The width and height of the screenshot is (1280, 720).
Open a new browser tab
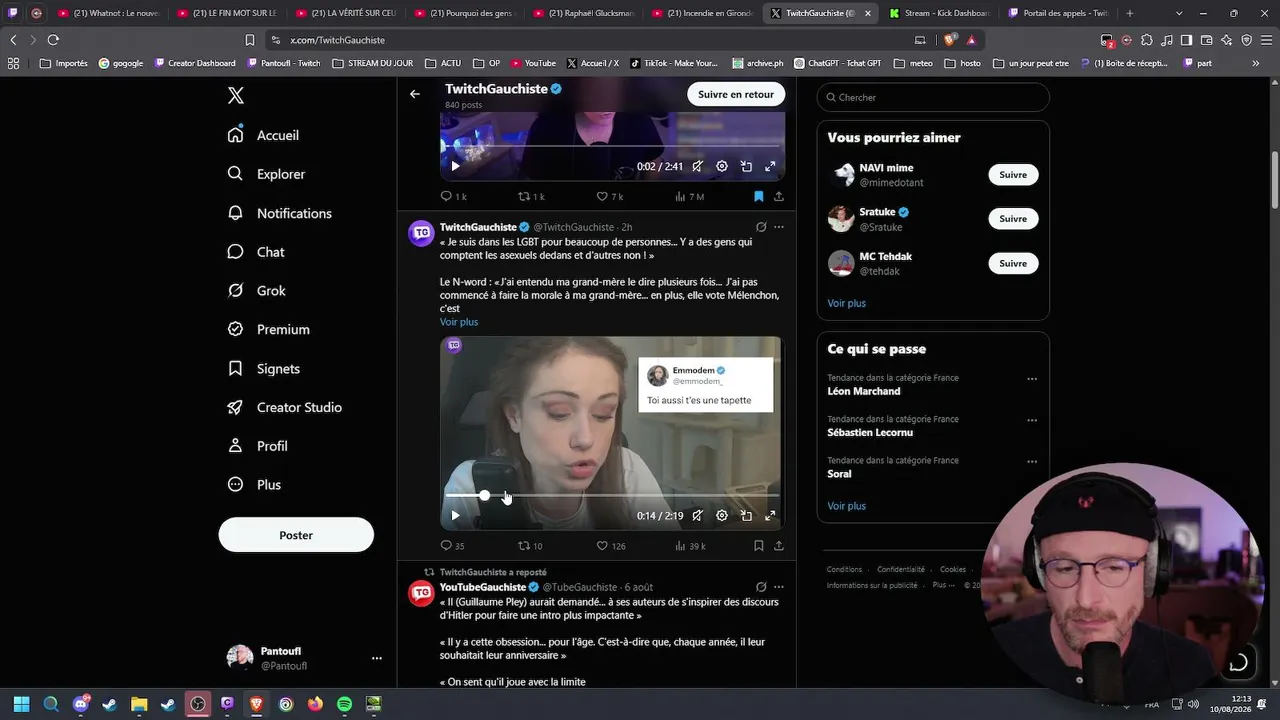(1130, 13)
